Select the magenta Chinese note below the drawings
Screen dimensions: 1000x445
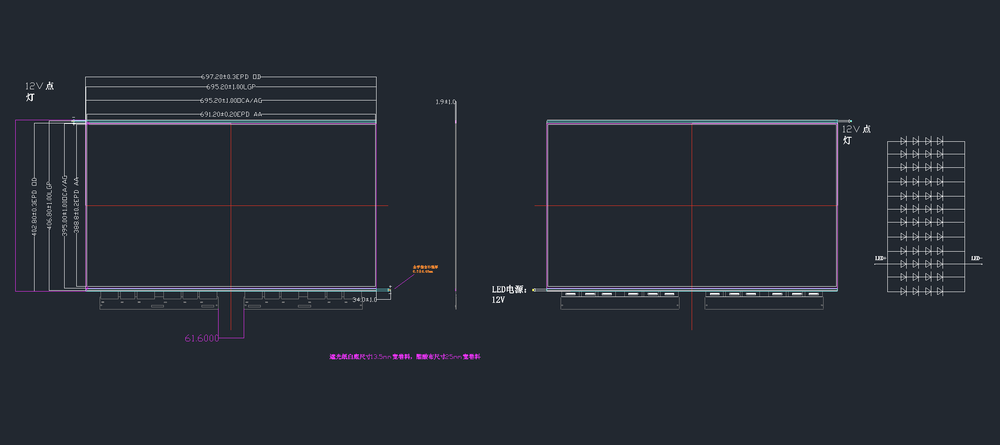click(404, 357)
